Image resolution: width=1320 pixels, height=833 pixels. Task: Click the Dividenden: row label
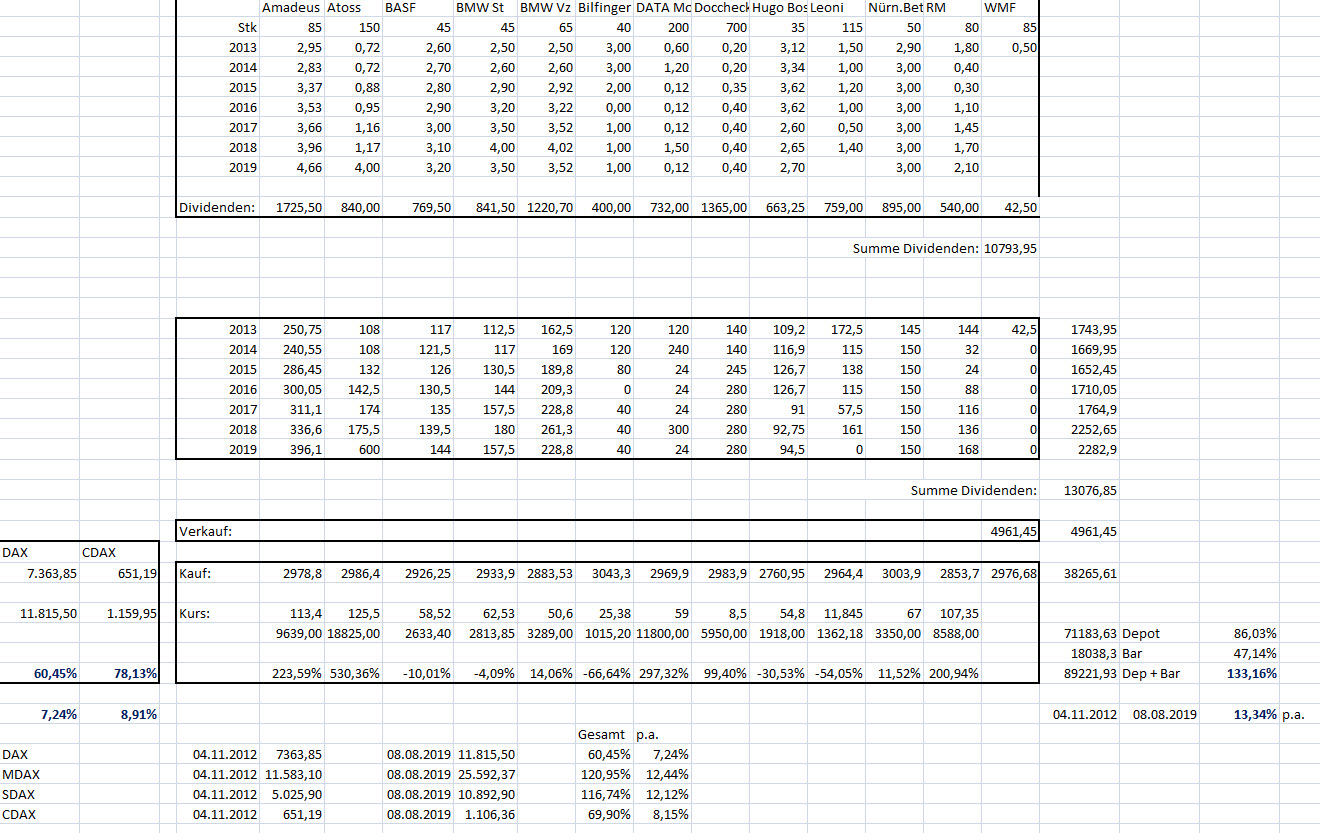pos(216,207)
